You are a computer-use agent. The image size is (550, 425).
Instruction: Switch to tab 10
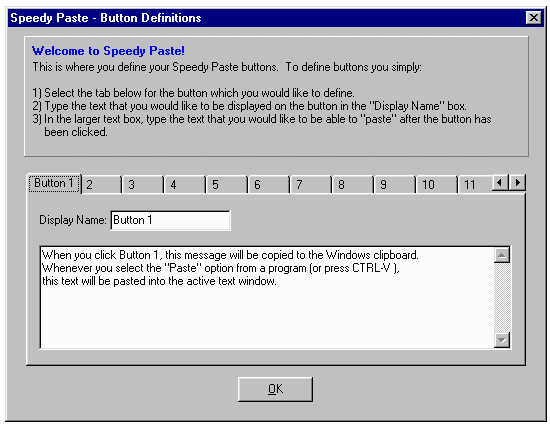438,185
